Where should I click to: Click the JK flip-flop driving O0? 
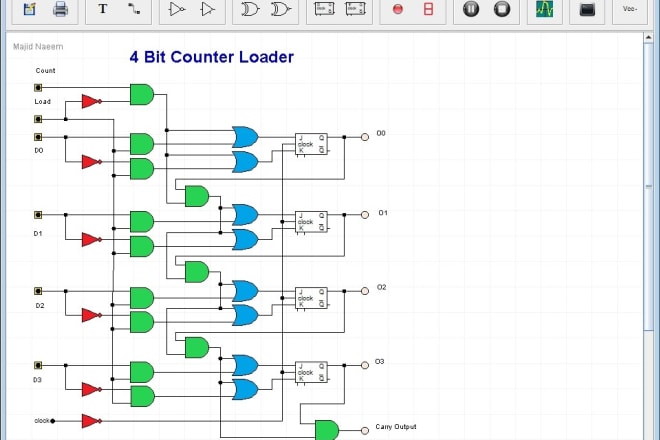click(x=311, y=144)
